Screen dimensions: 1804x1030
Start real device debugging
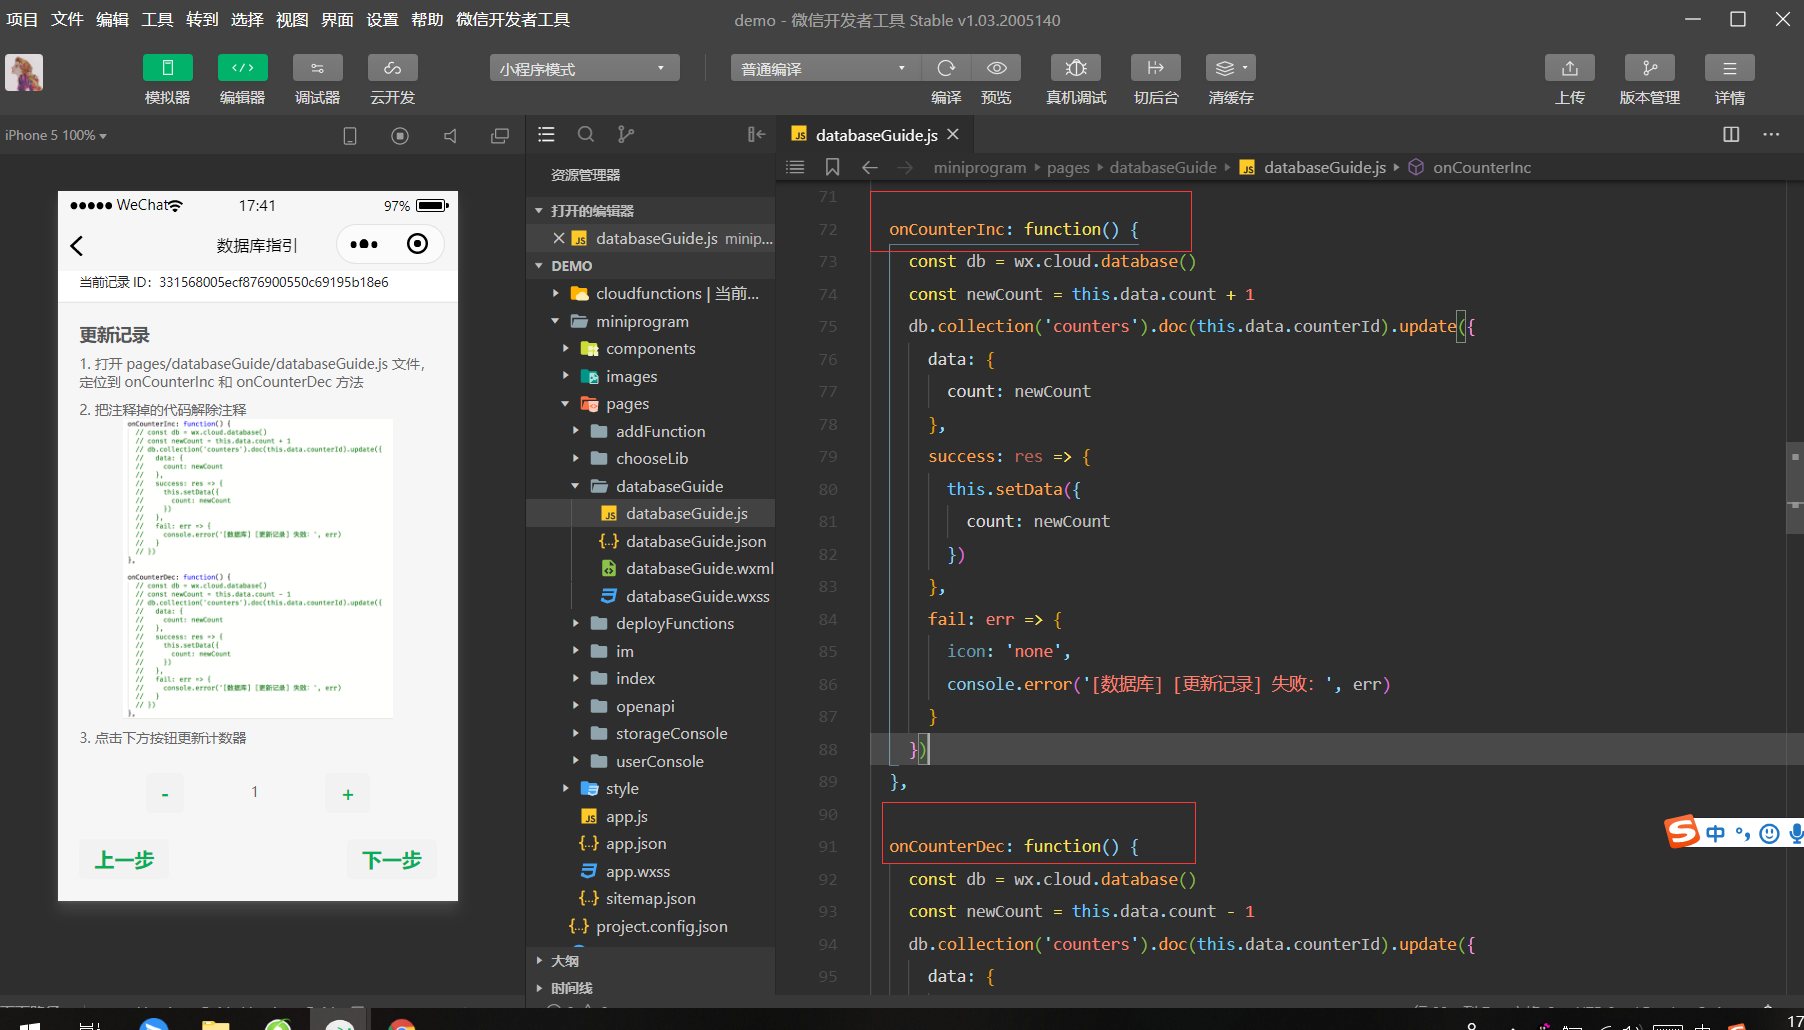(x=1076, y=68)
